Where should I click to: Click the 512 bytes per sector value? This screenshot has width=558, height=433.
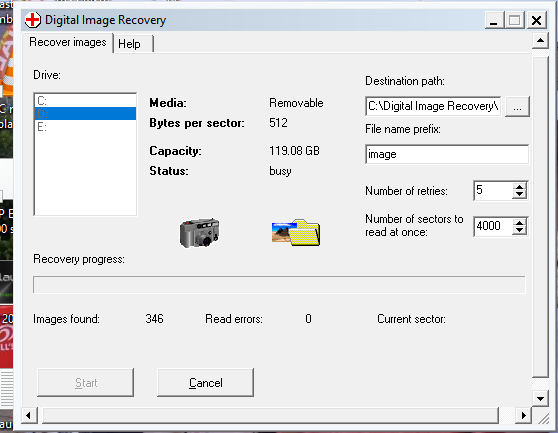[x=278, y=123]
